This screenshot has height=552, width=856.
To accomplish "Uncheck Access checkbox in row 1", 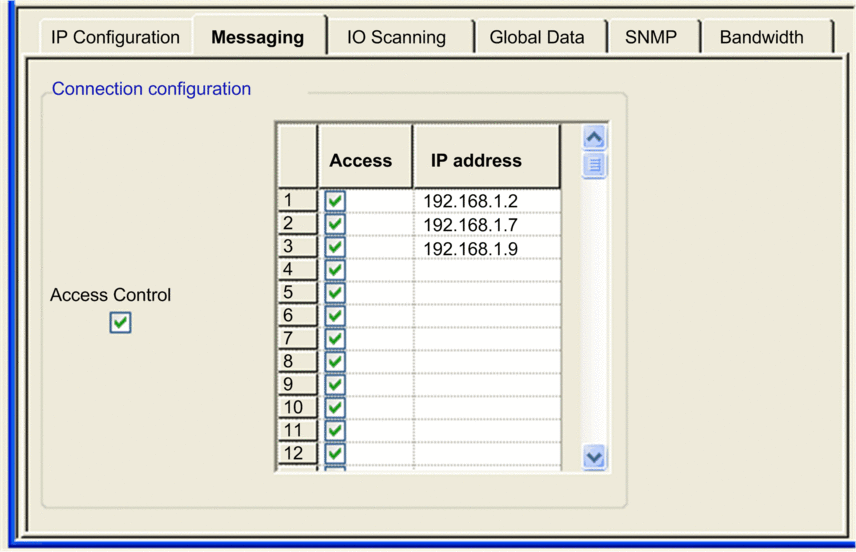I will [335, 201].
